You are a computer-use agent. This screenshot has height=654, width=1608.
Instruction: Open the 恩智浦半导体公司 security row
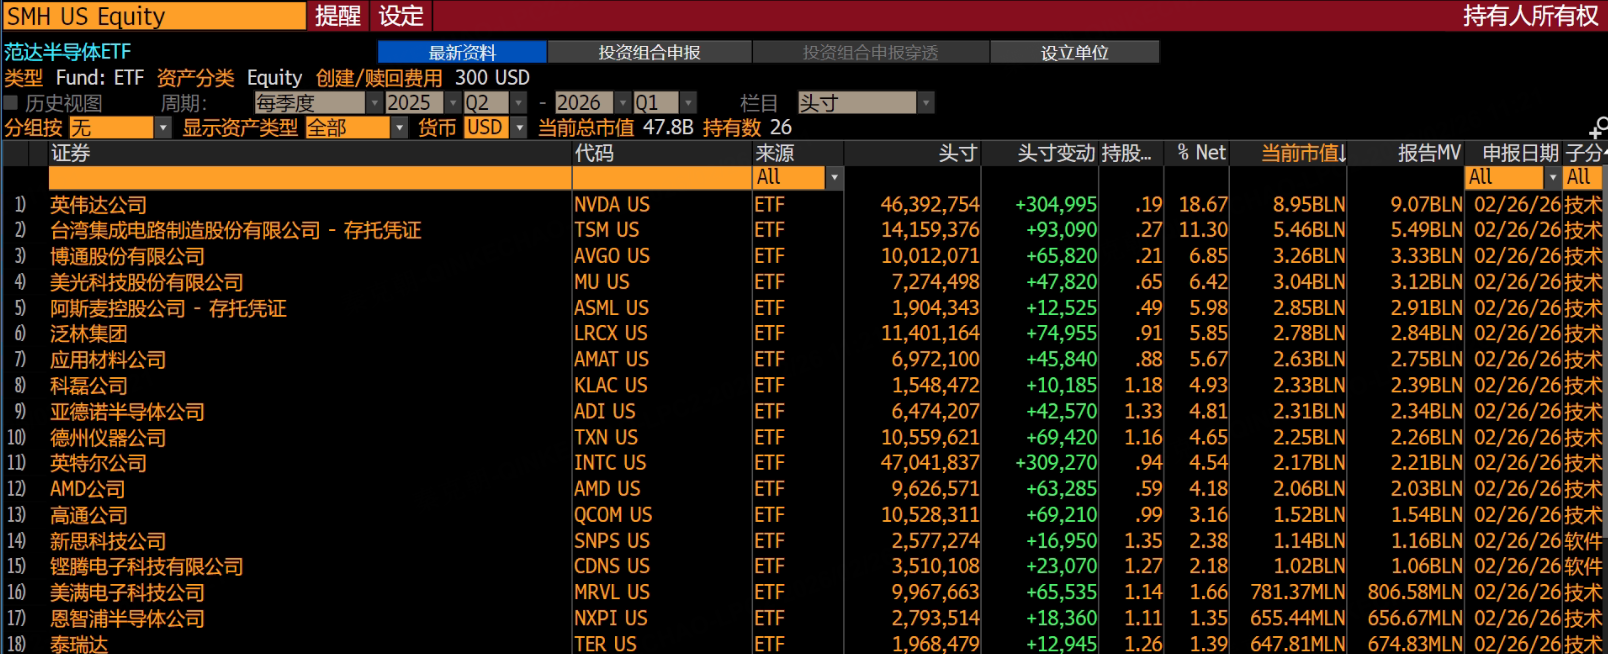[x=127, y=619]
